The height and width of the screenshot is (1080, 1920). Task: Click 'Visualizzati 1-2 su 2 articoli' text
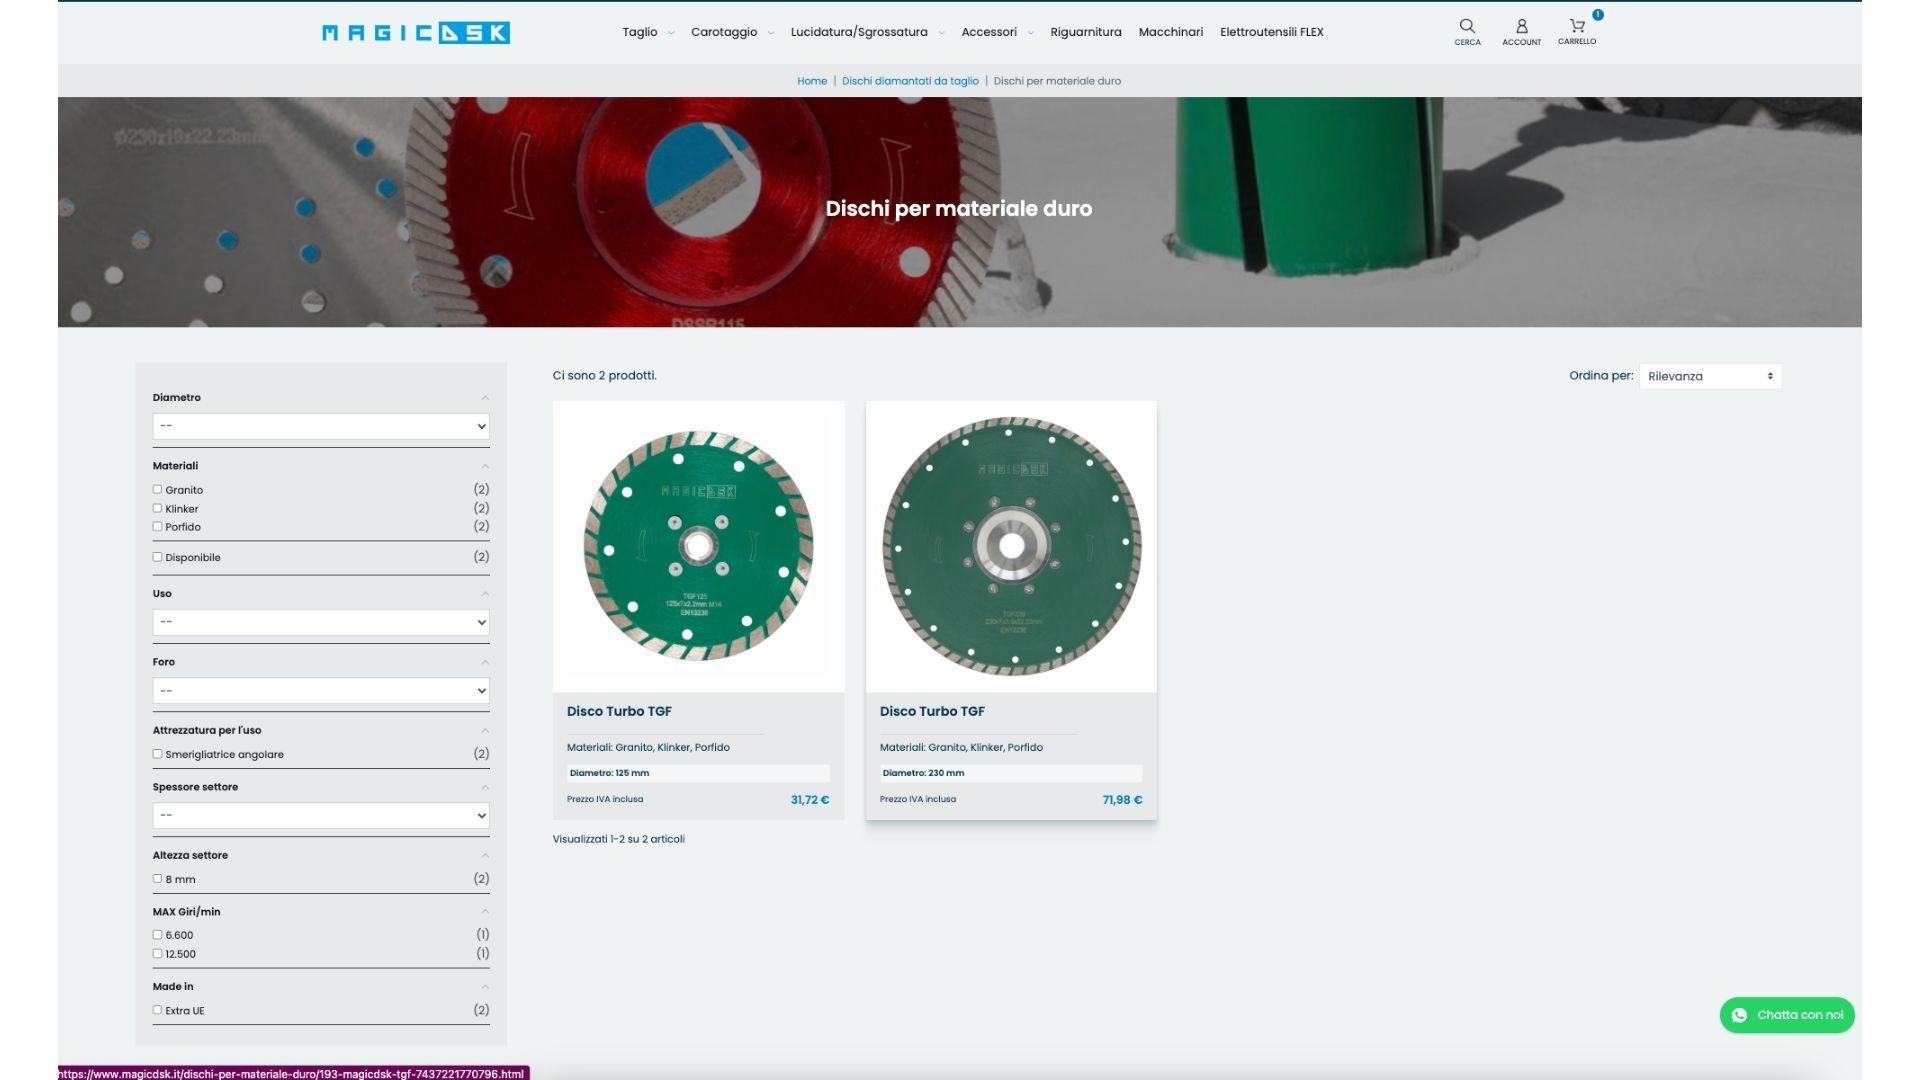(619, 839)
